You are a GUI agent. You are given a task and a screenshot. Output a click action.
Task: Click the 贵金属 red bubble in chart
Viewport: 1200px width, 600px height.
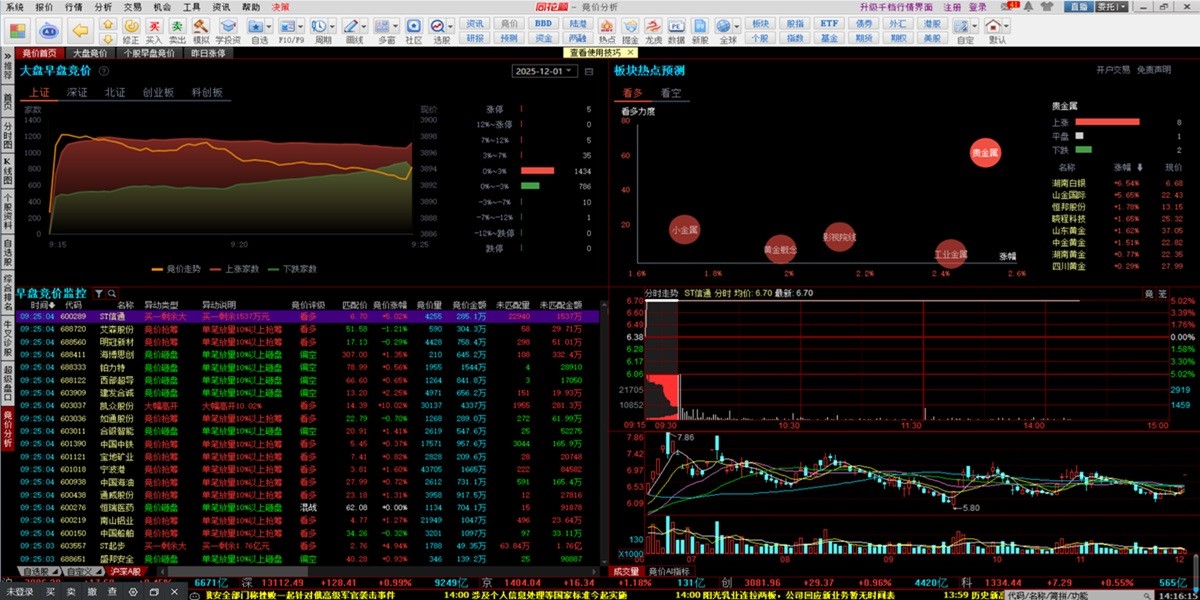click(x=985, y=152)
